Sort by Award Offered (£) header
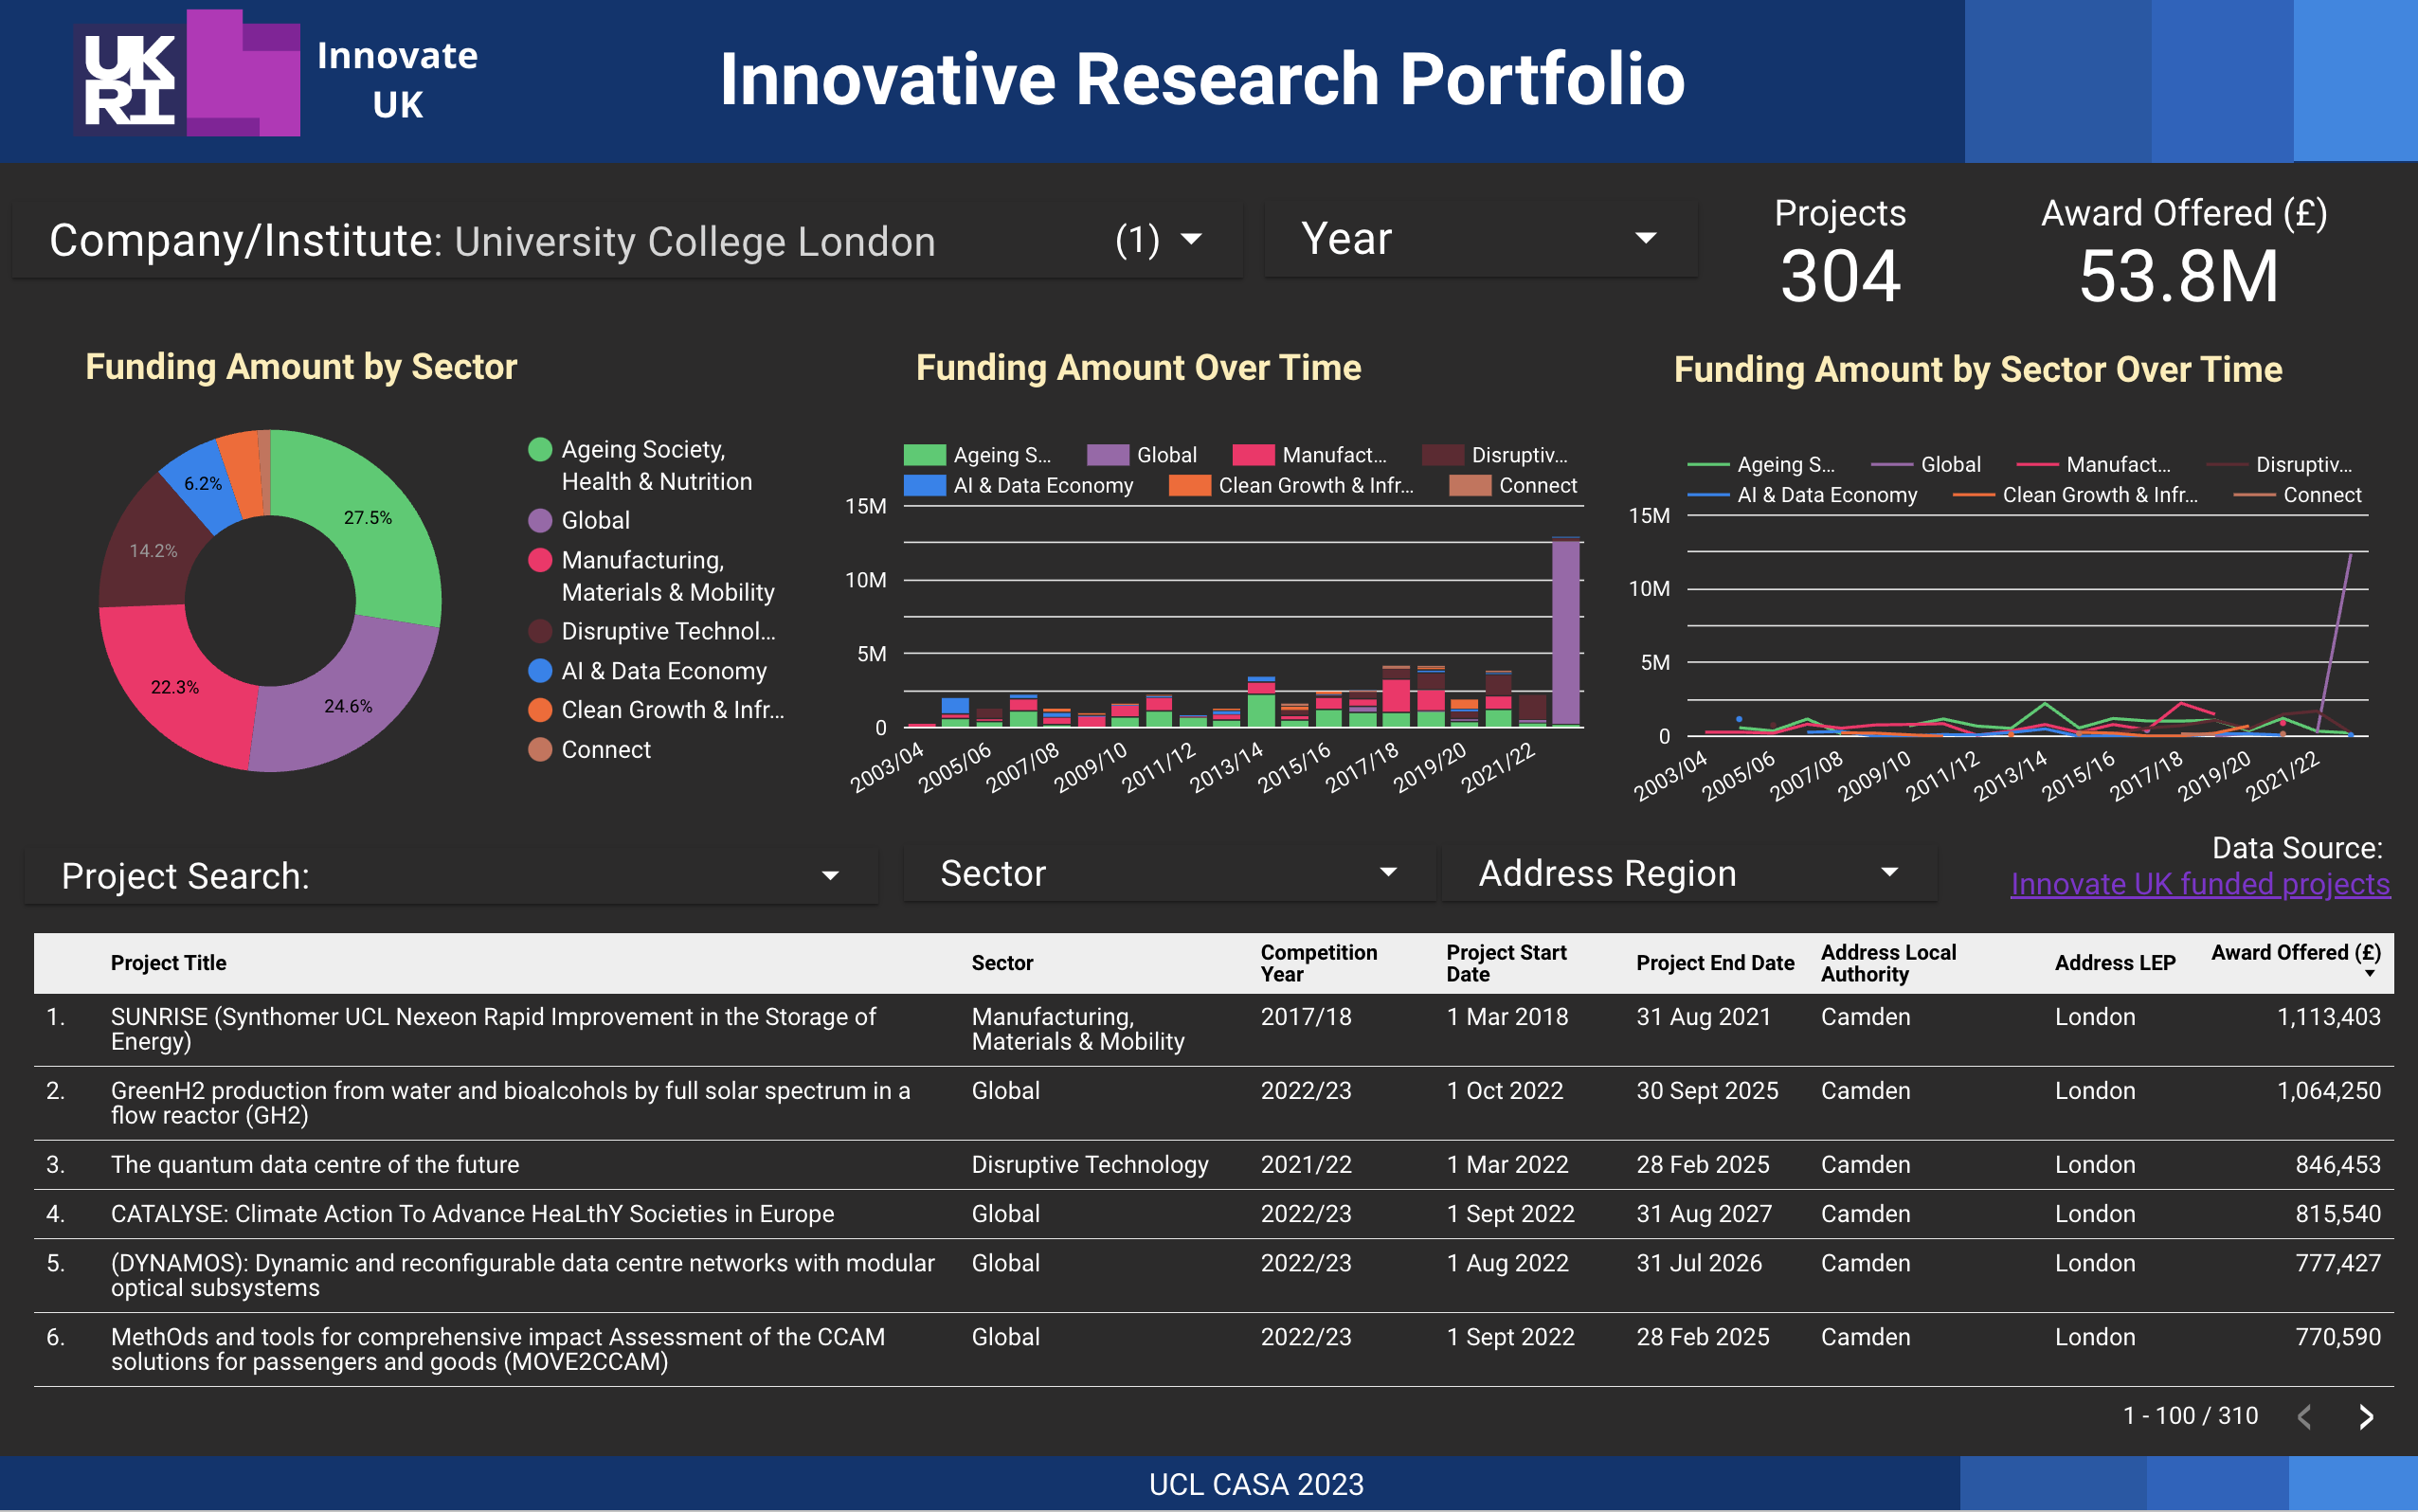 tap(2295, 952)
